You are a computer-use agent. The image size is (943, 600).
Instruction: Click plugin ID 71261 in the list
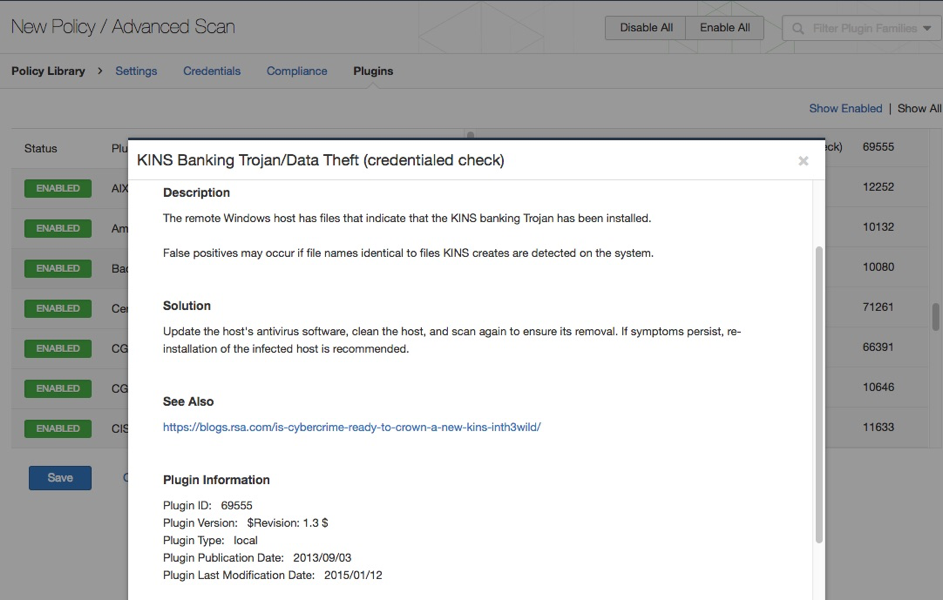[878, 307]
